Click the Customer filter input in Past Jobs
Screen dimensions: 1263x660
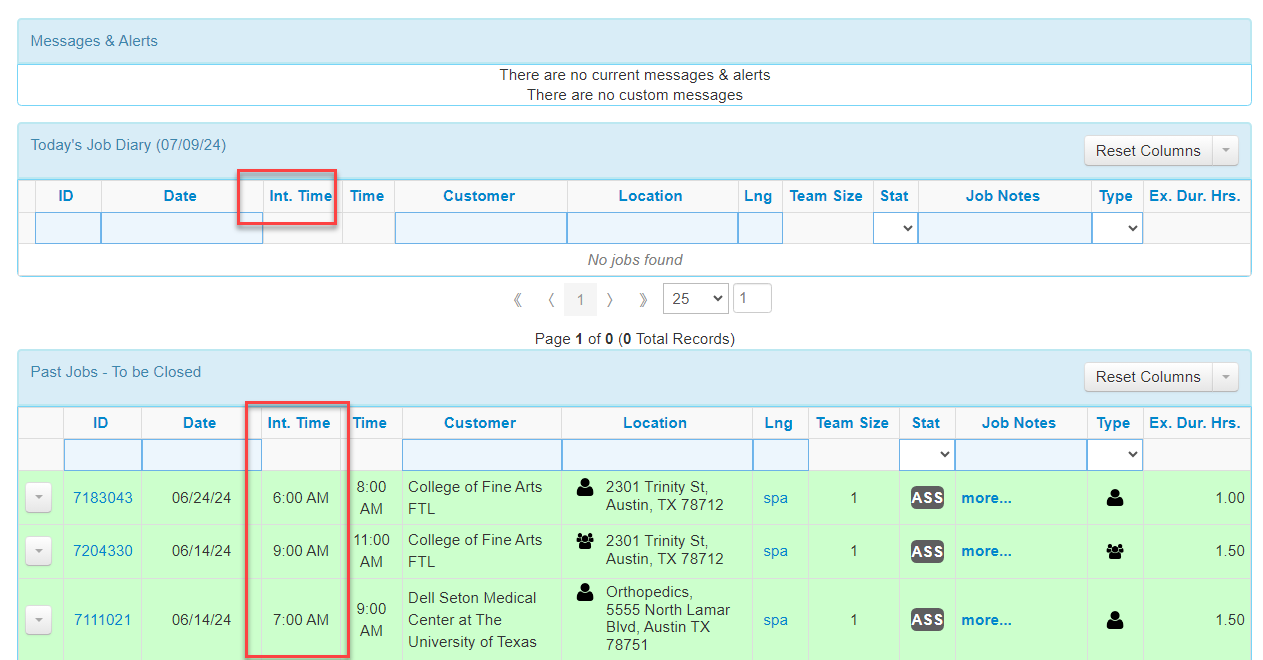coord(481,455)
